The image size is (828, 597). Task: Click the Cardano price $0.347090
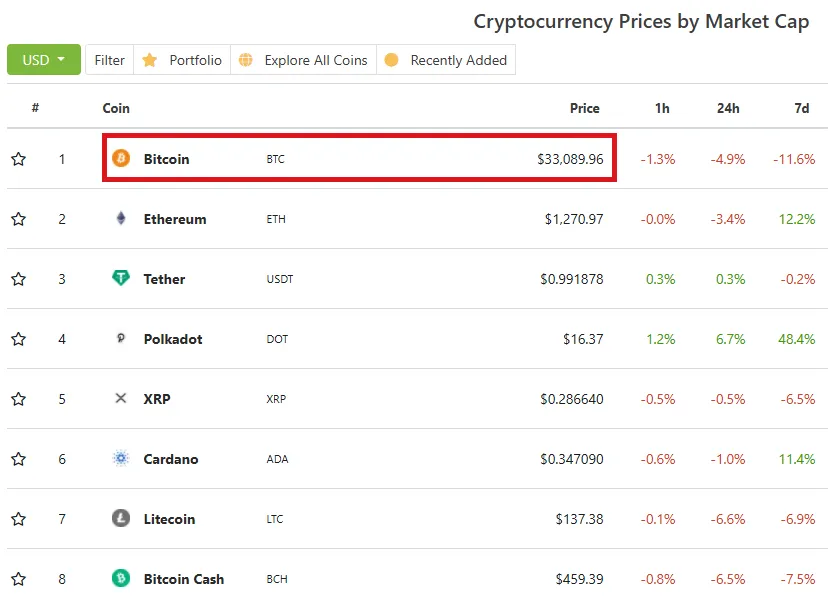[571, 459]
